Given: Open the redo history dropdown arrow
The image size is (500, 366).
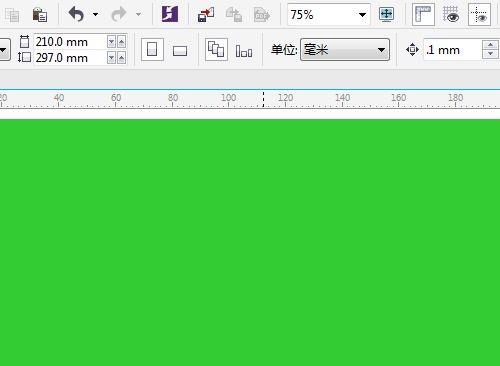Looking at the screenshot, I should pos(138,14).
